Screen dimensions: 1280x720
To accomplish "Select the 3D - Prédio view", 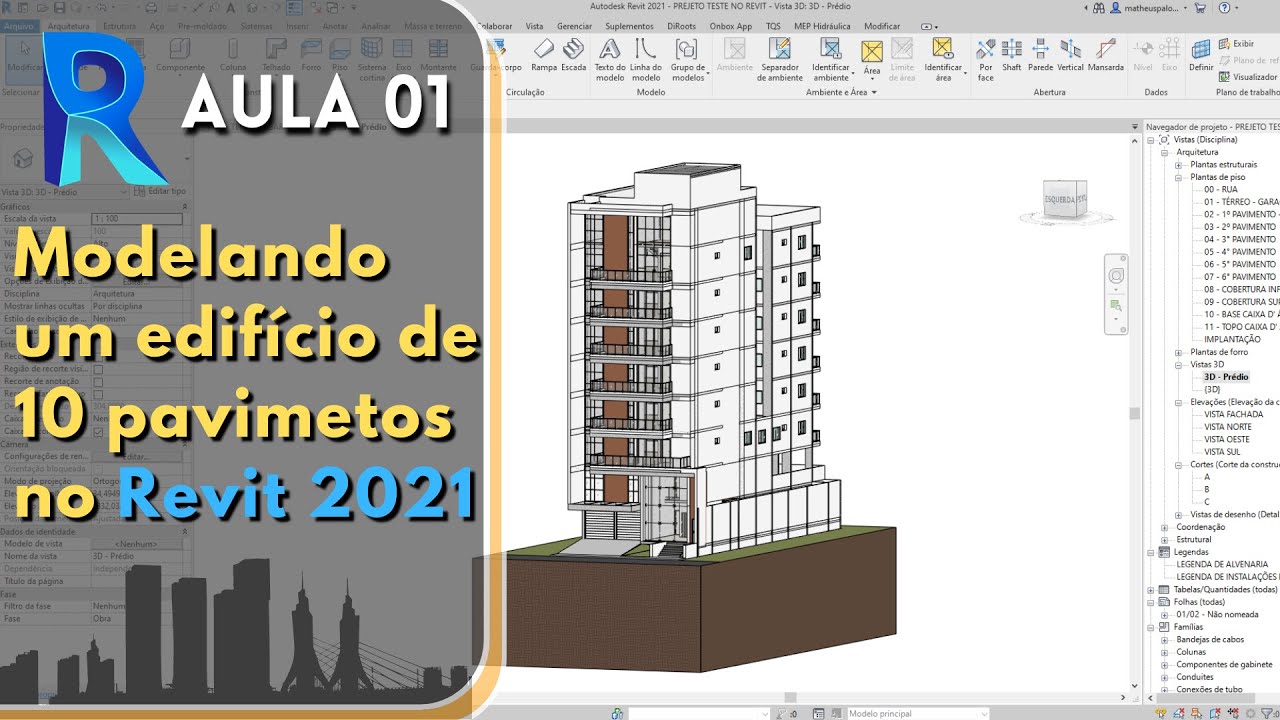I will [1226, 377].
